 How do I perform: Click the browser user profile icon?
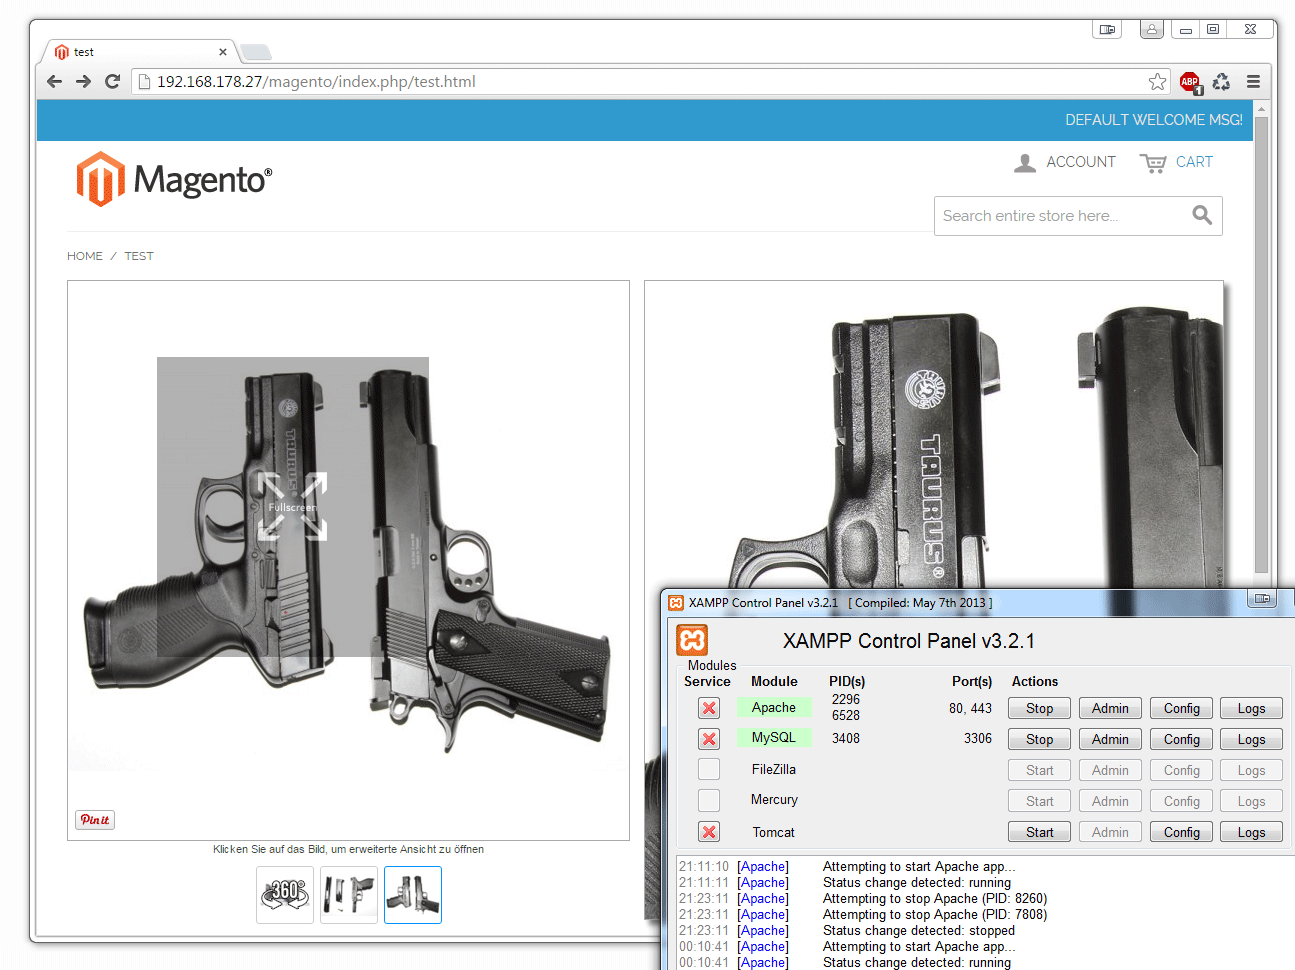click(1152, 29)
